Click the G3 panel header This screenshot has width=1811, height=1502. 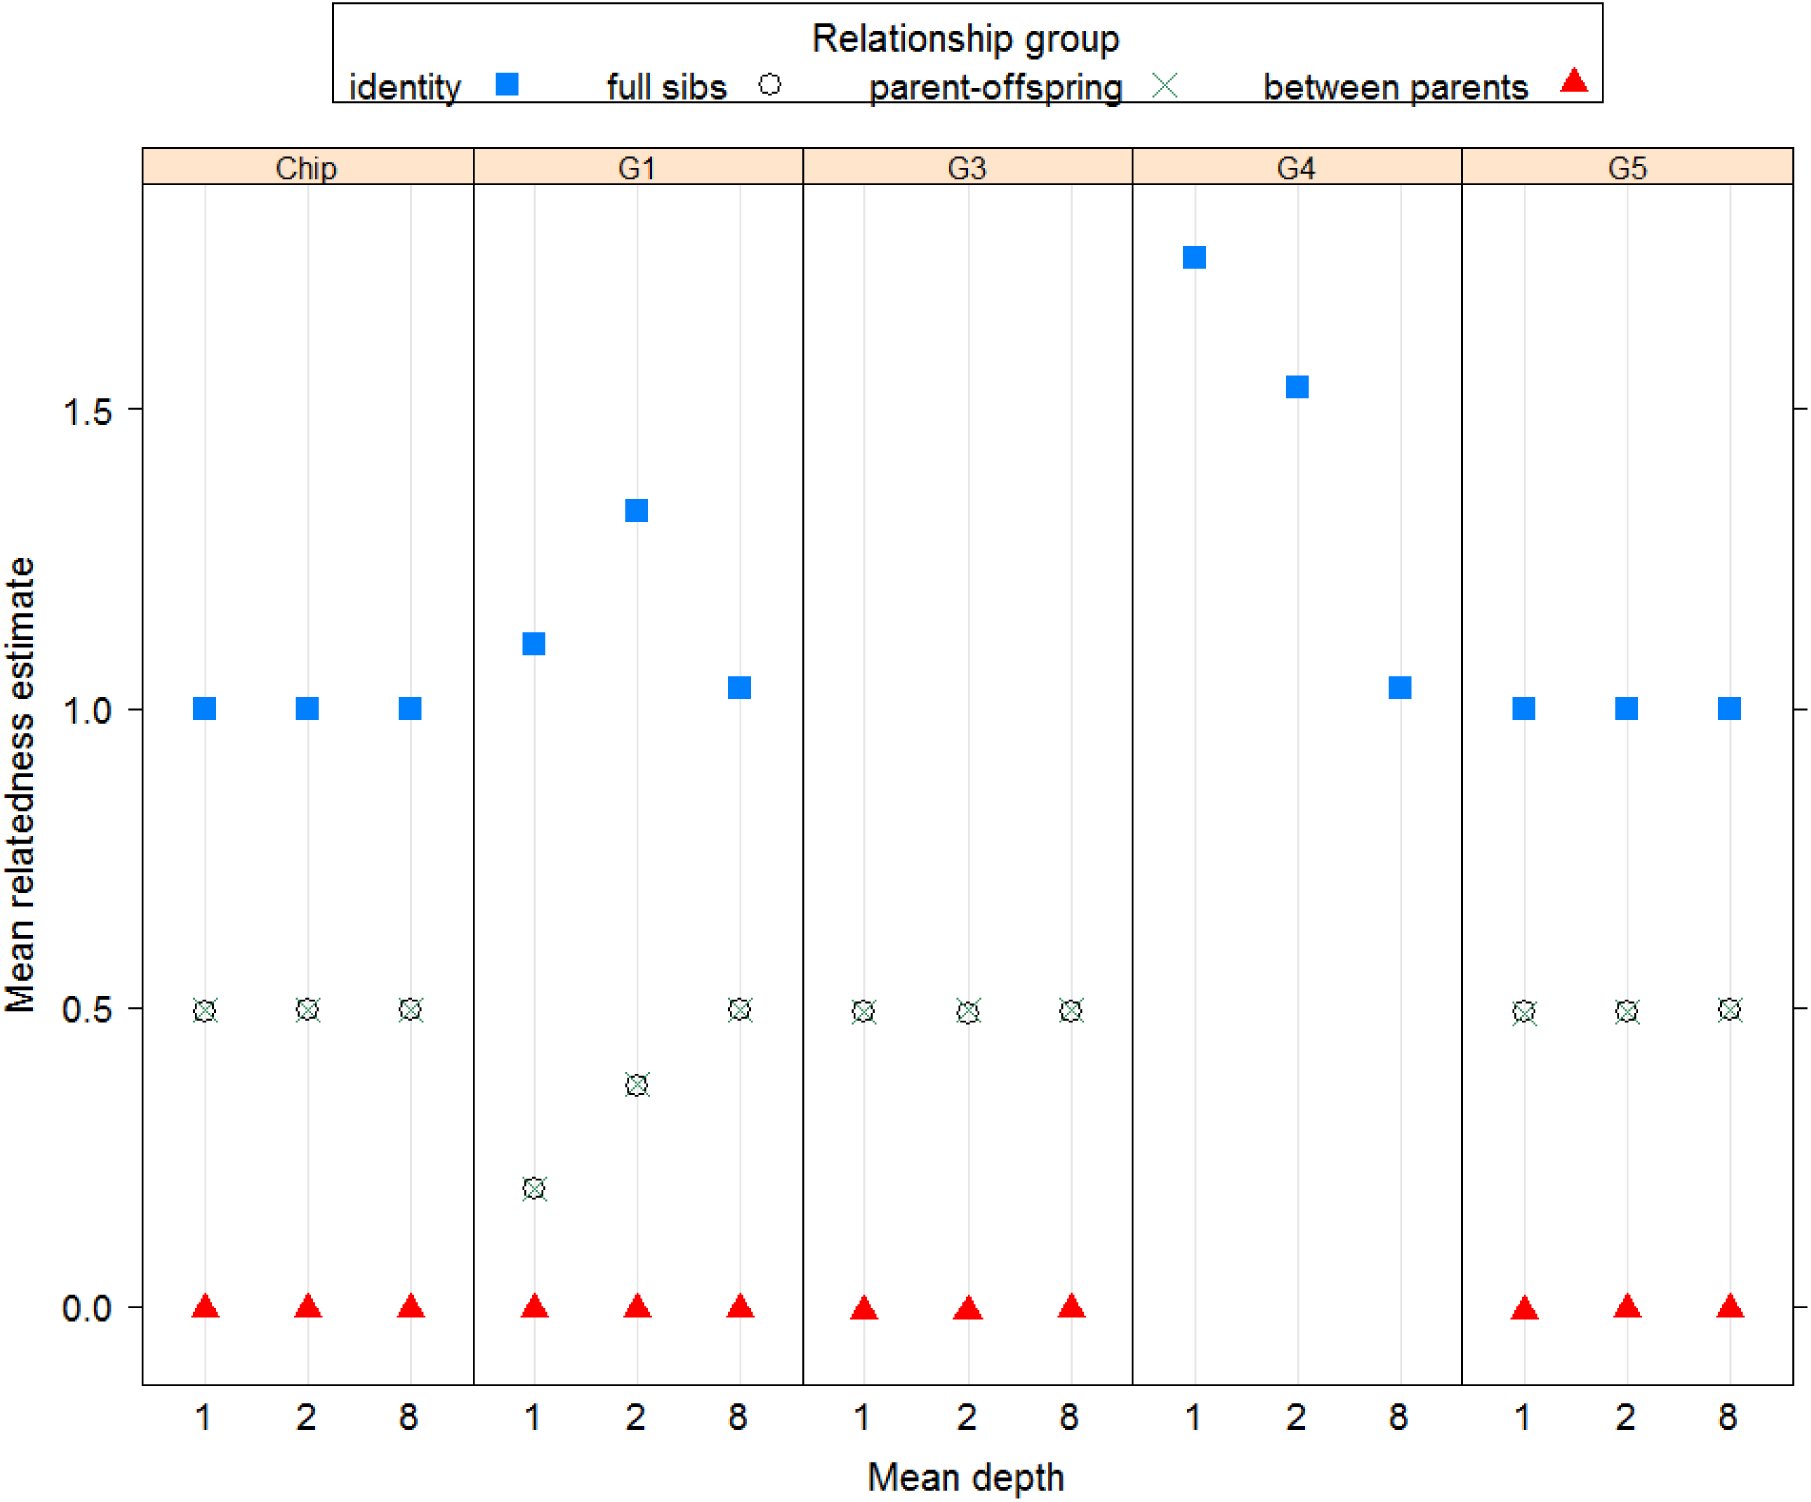pos(967,167)
